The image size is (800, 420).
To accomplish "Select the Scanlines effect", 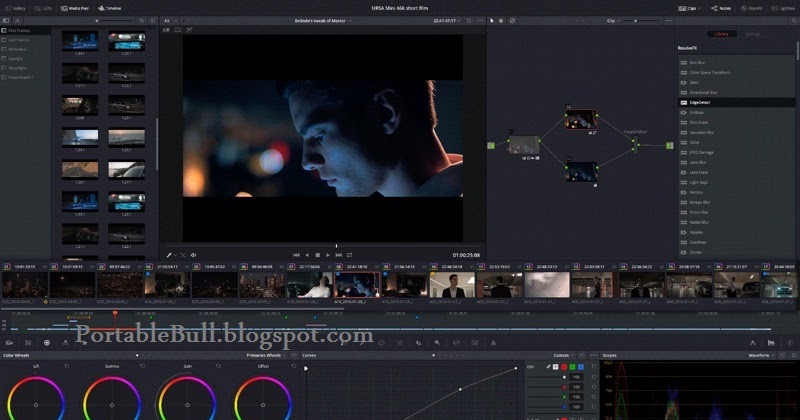I will click(x=736, y=242).
